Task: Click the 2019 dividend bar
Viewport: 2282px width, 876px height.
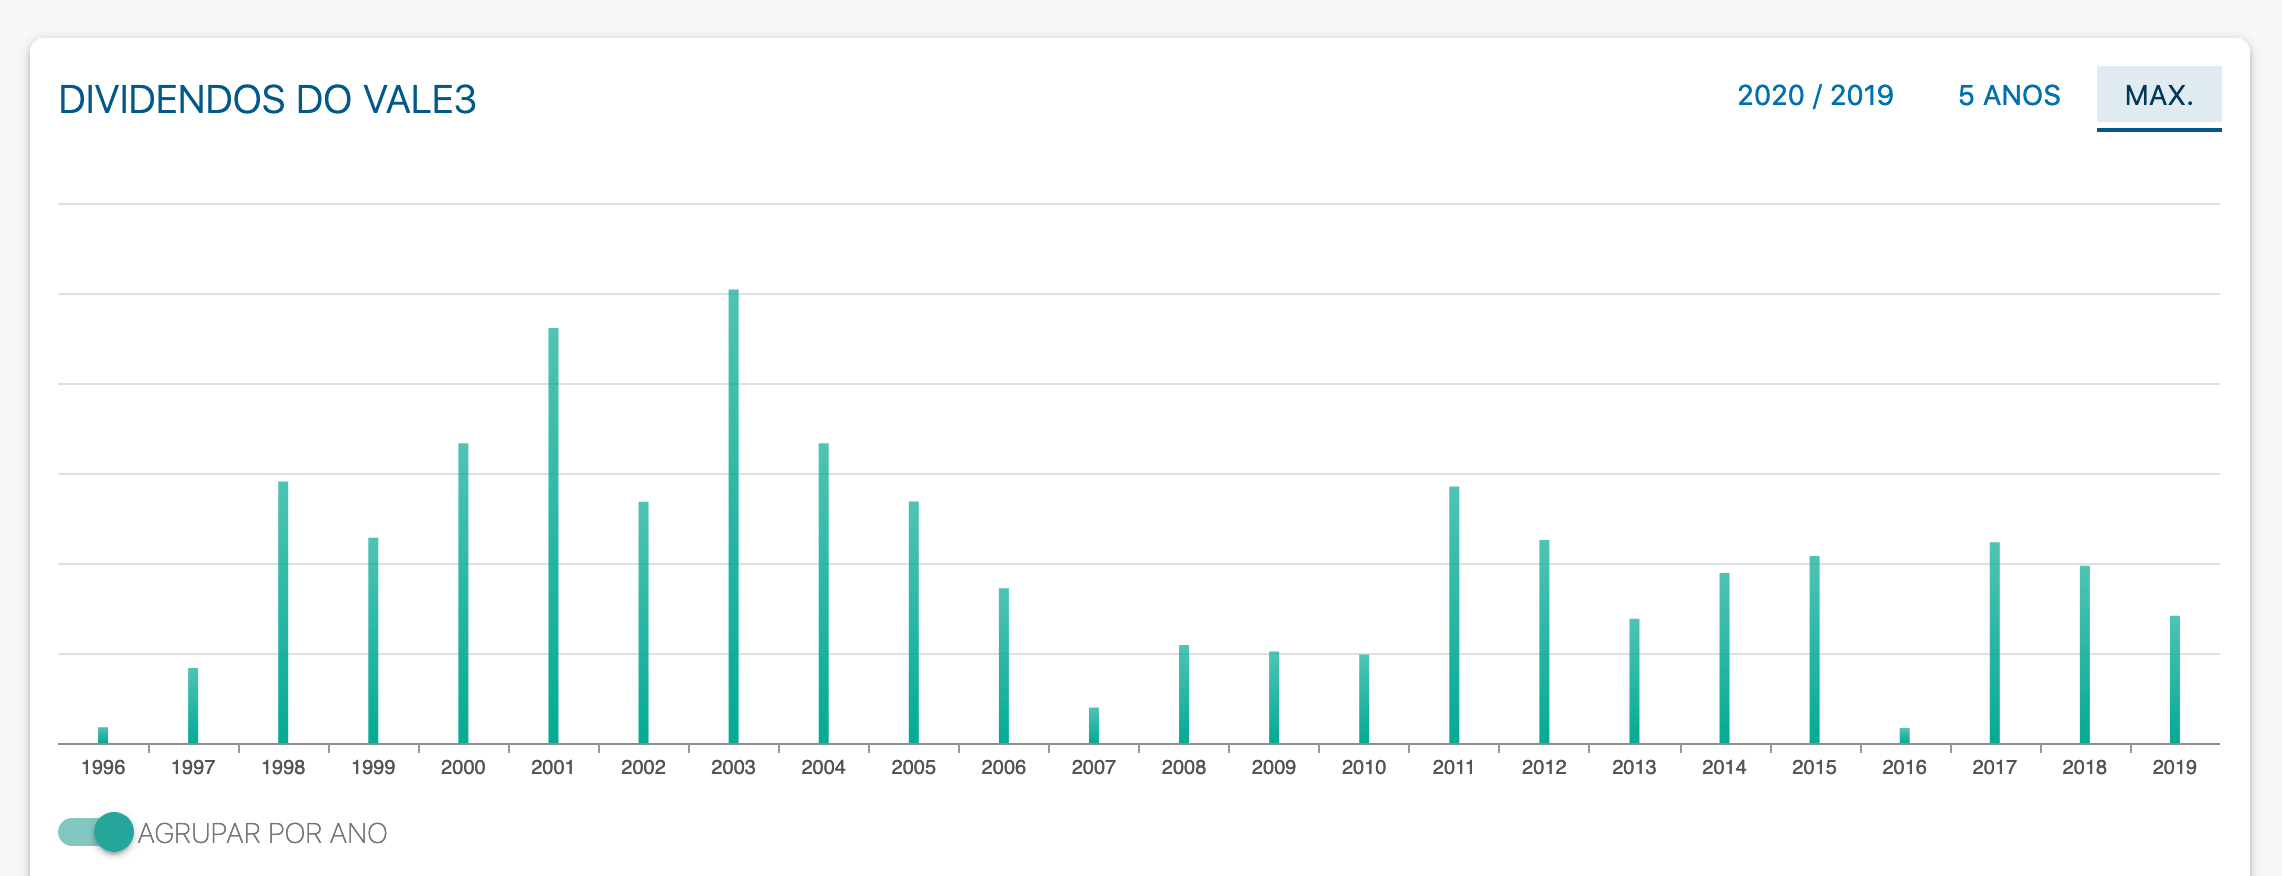Action: tap(2174, 680)
